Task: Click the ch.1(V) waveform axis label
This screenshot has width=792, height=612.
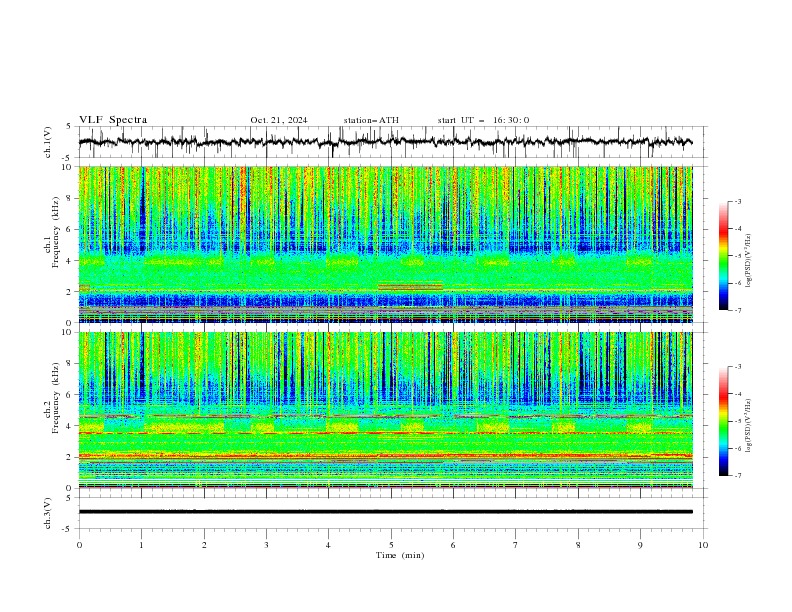Action: [48, 142]
